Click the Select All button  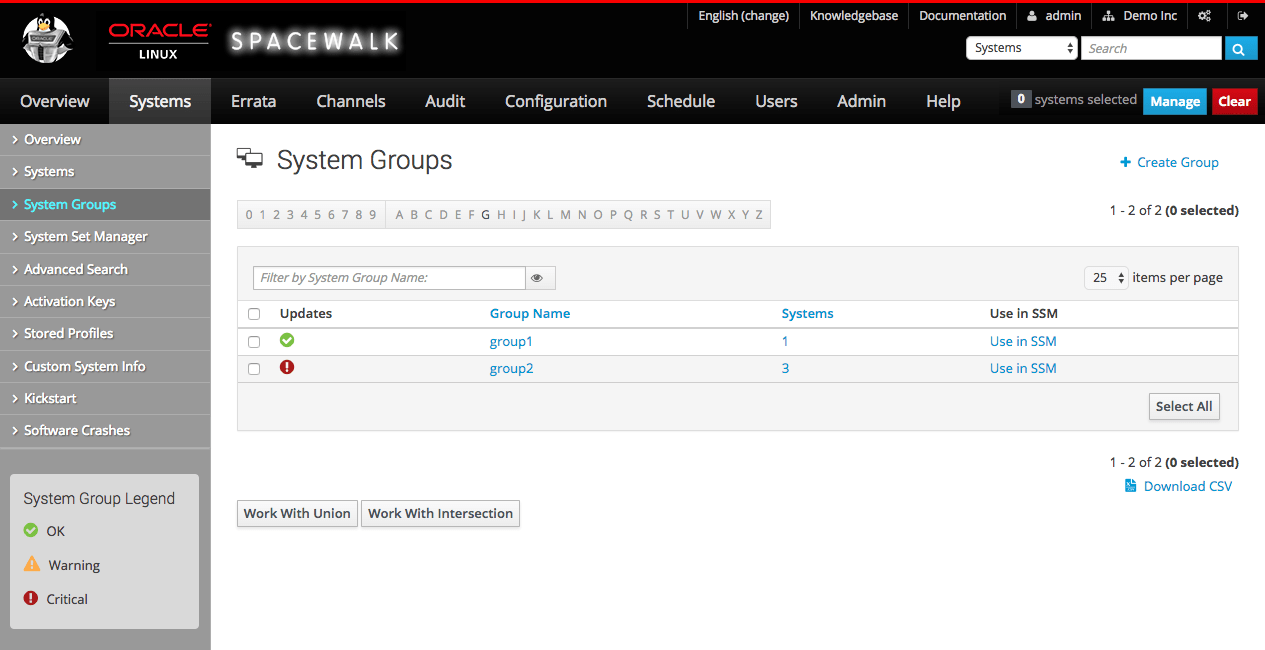point(1184,406)
